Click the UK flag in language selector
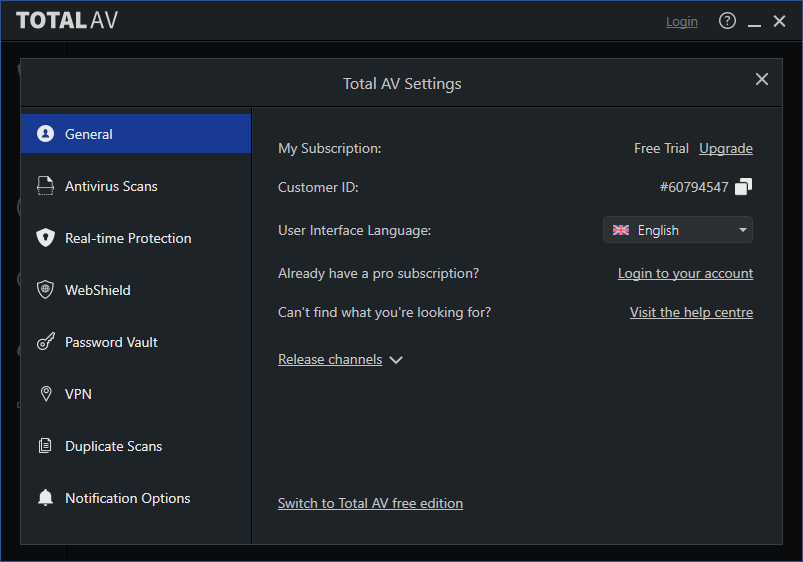803x562 pixels. tap(621, 230)
